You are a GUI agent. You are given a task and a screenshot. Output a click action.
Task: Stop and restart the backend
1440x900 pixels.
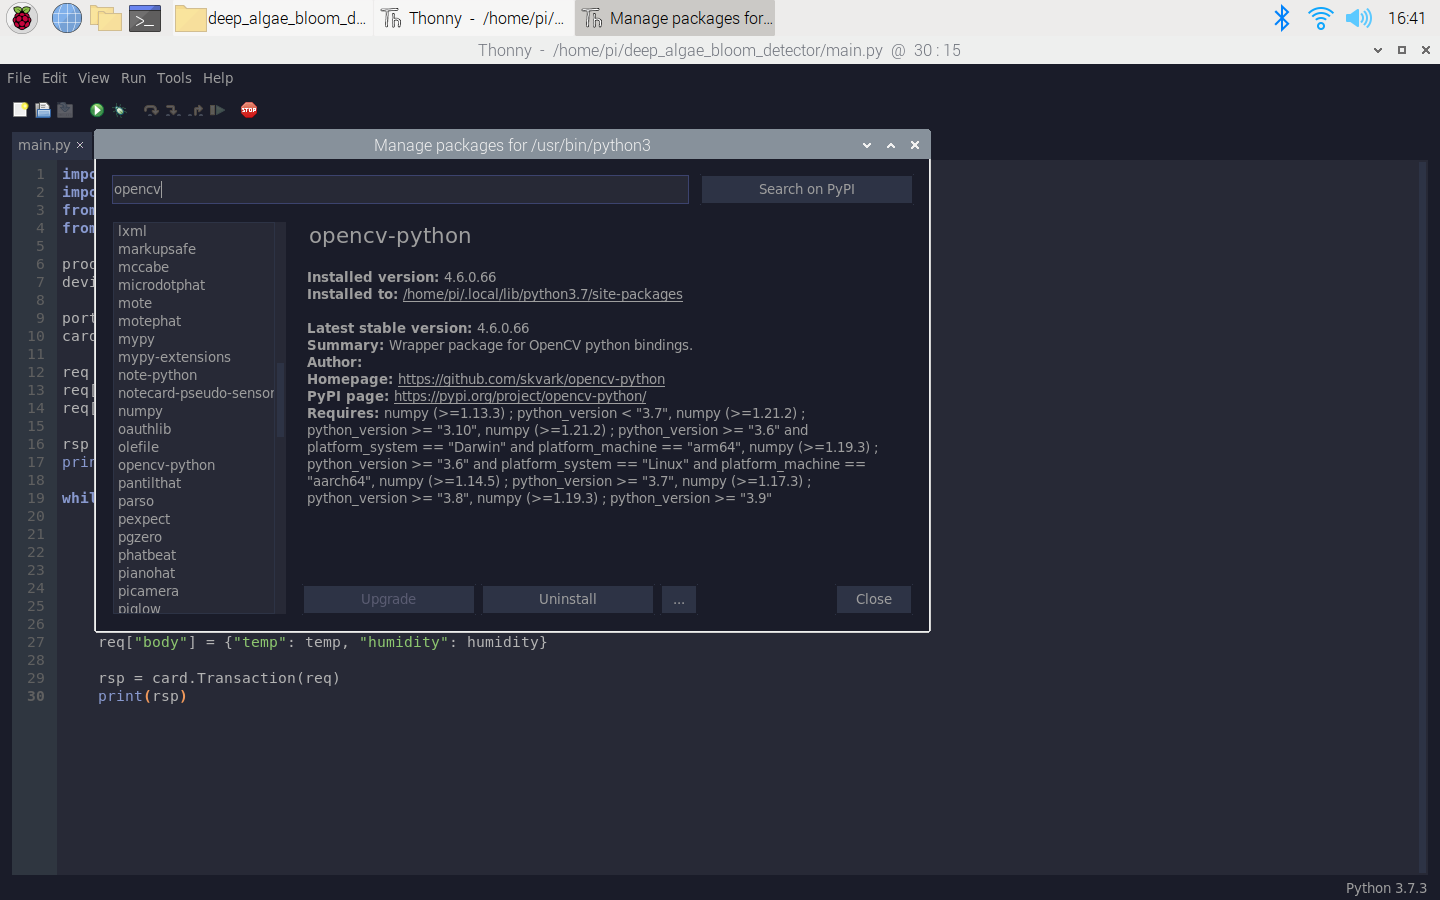pos(248,110)
